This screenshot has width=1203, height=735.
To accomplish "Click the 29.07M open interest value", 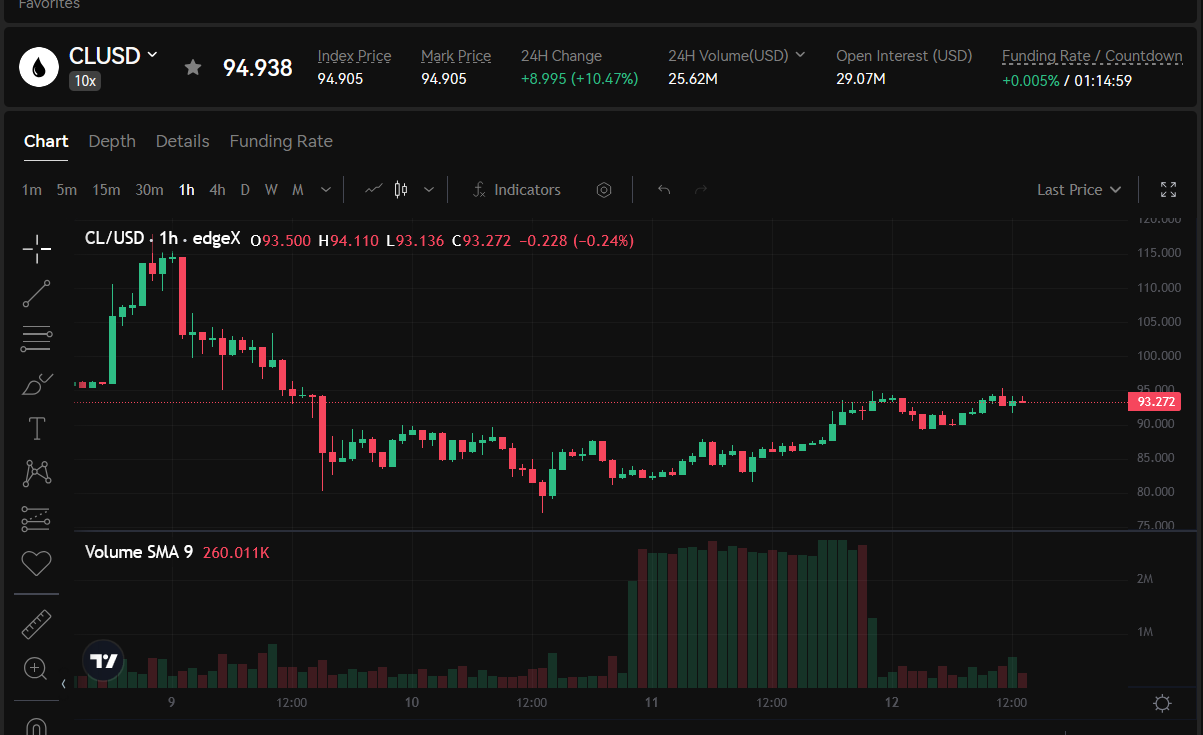I will pos(861,79).
